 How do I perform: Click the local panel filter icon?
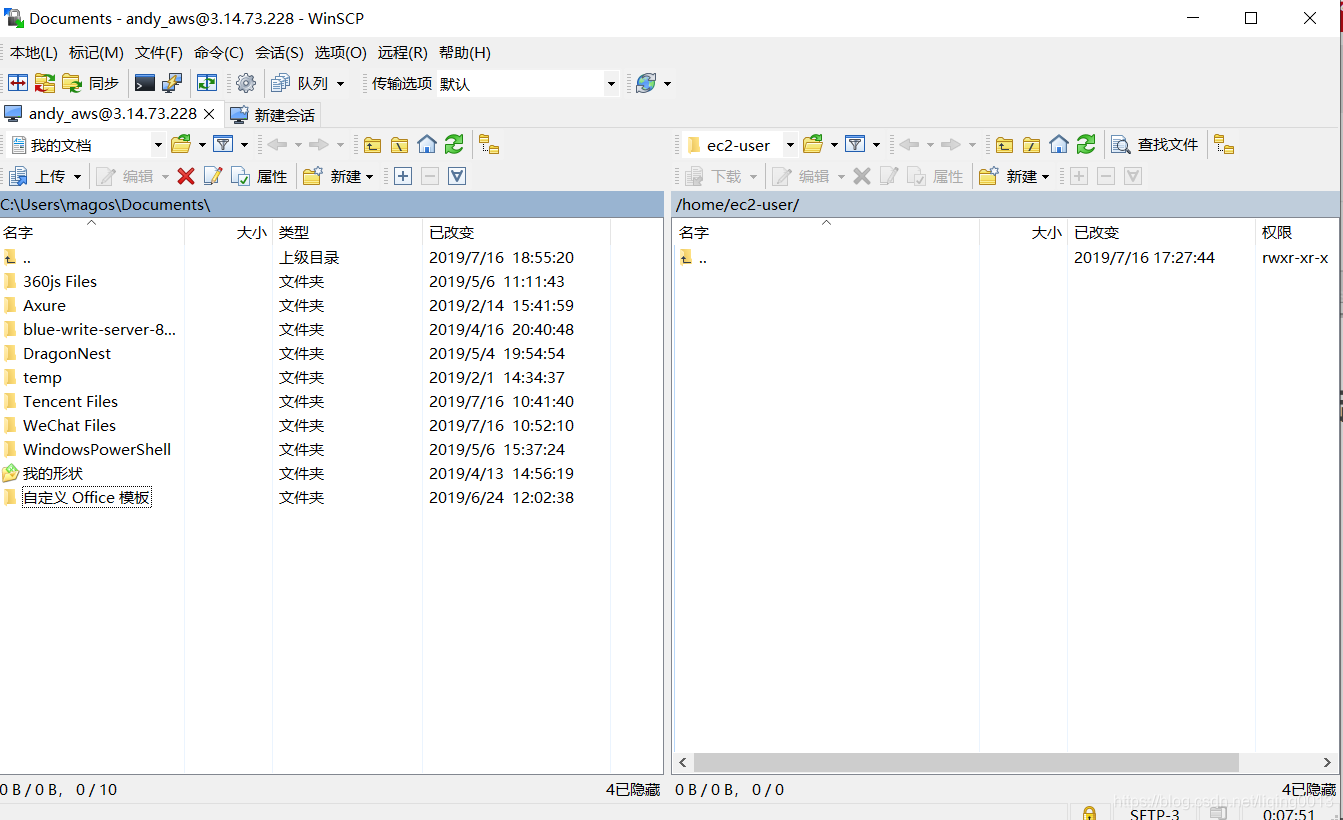[x=223, y=145]
